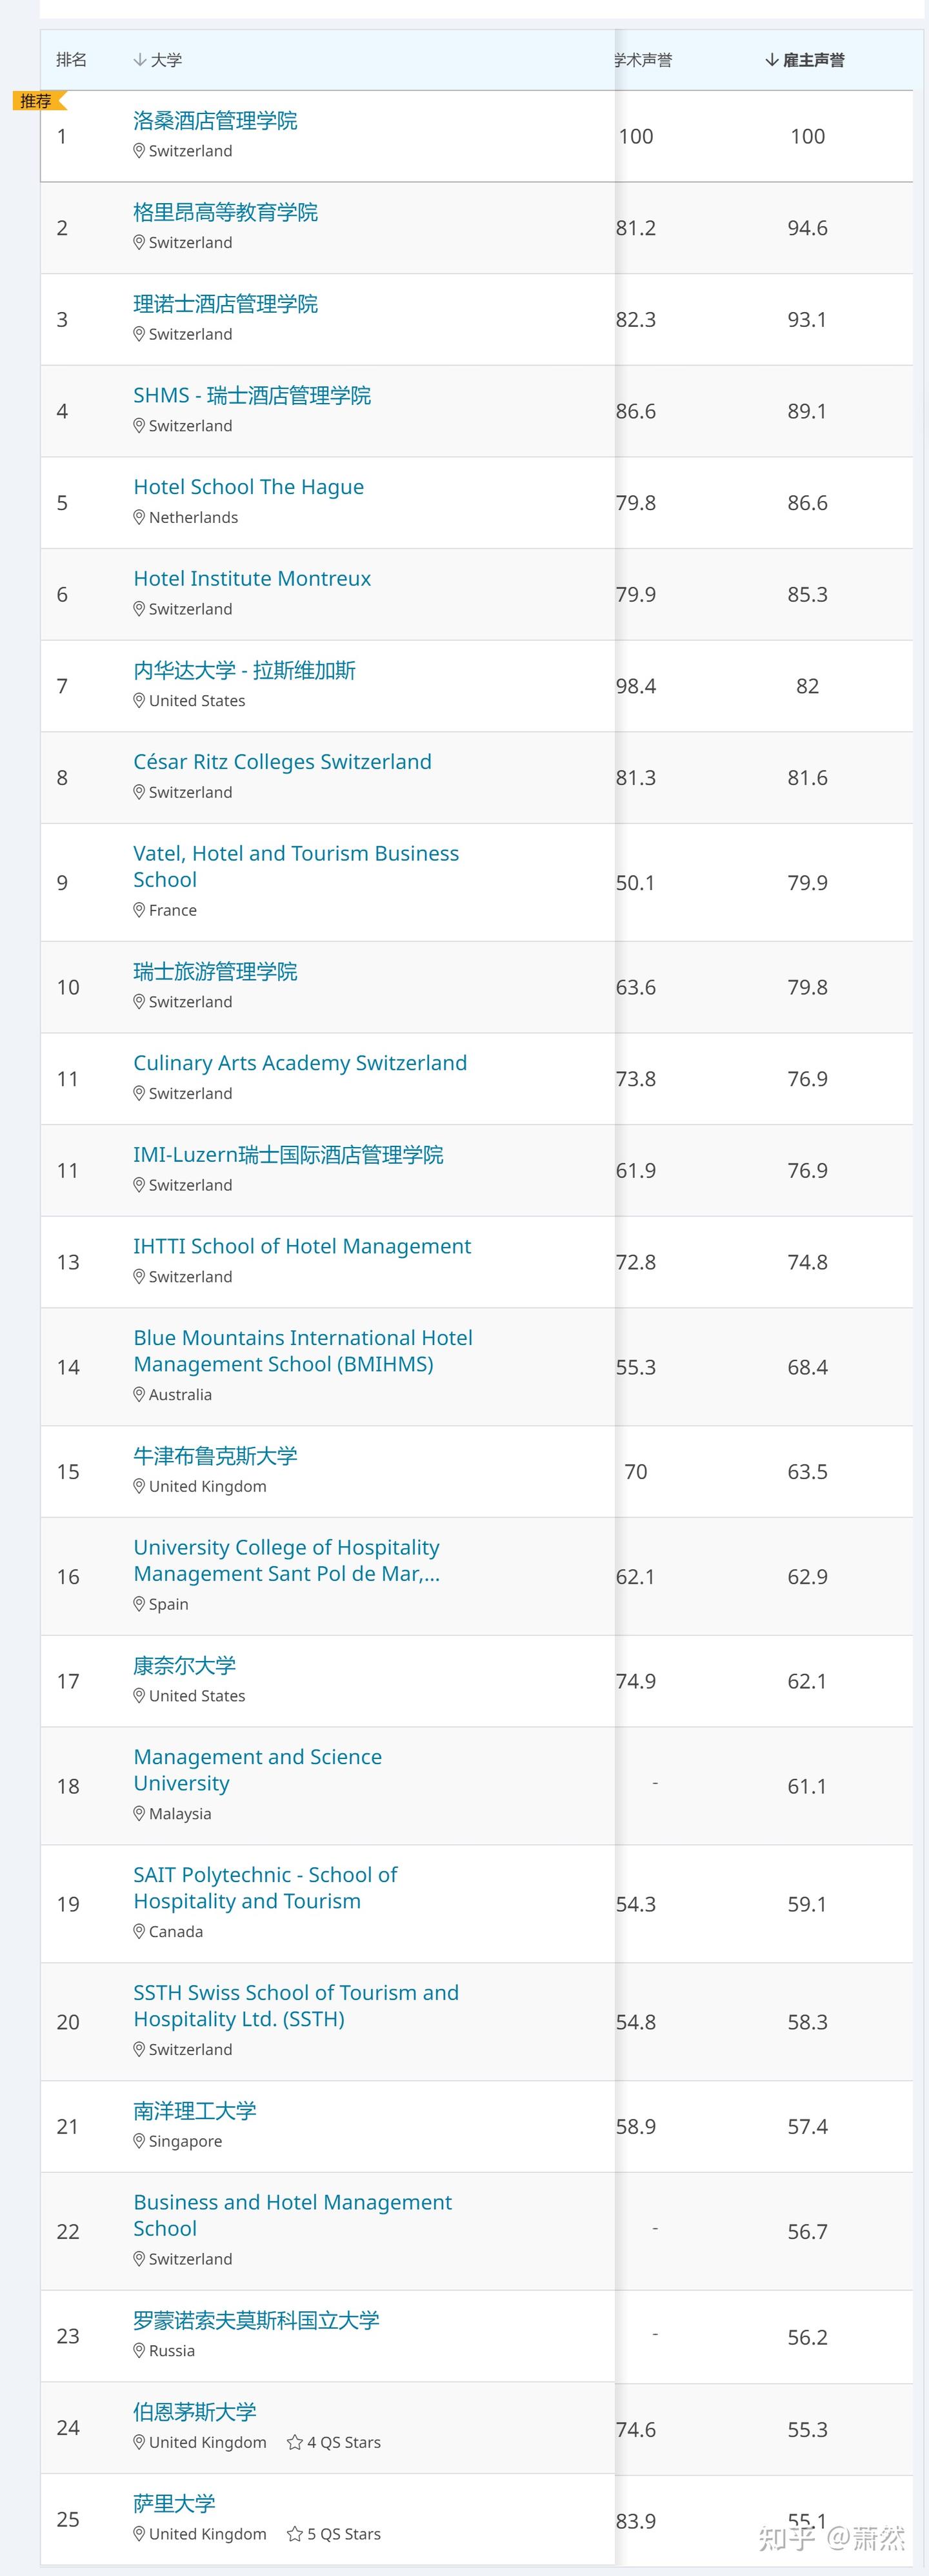
Task: Click pin icon under 格里昂高等教育学院
Action: coord(139,242)
